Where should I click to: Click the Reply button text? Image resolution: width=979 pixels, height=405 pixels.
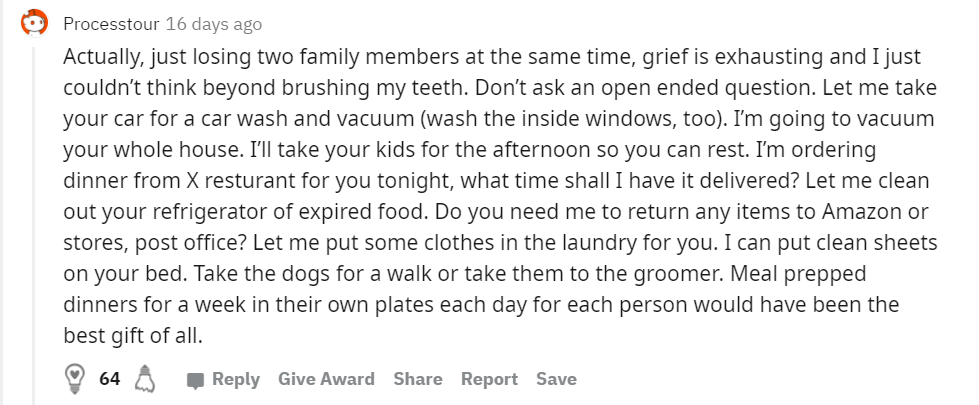click(235, 379)
